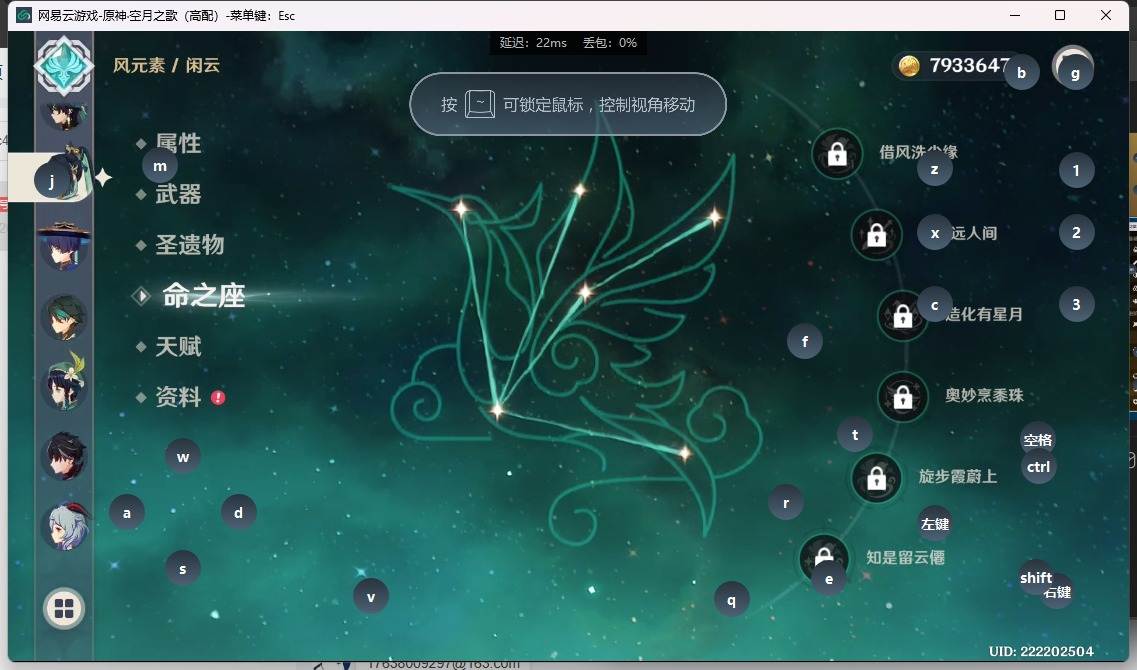This screenshot has width=1137, height=670.
Task: Open the 武器 weapon menu
Action: (x=178, y=194)
